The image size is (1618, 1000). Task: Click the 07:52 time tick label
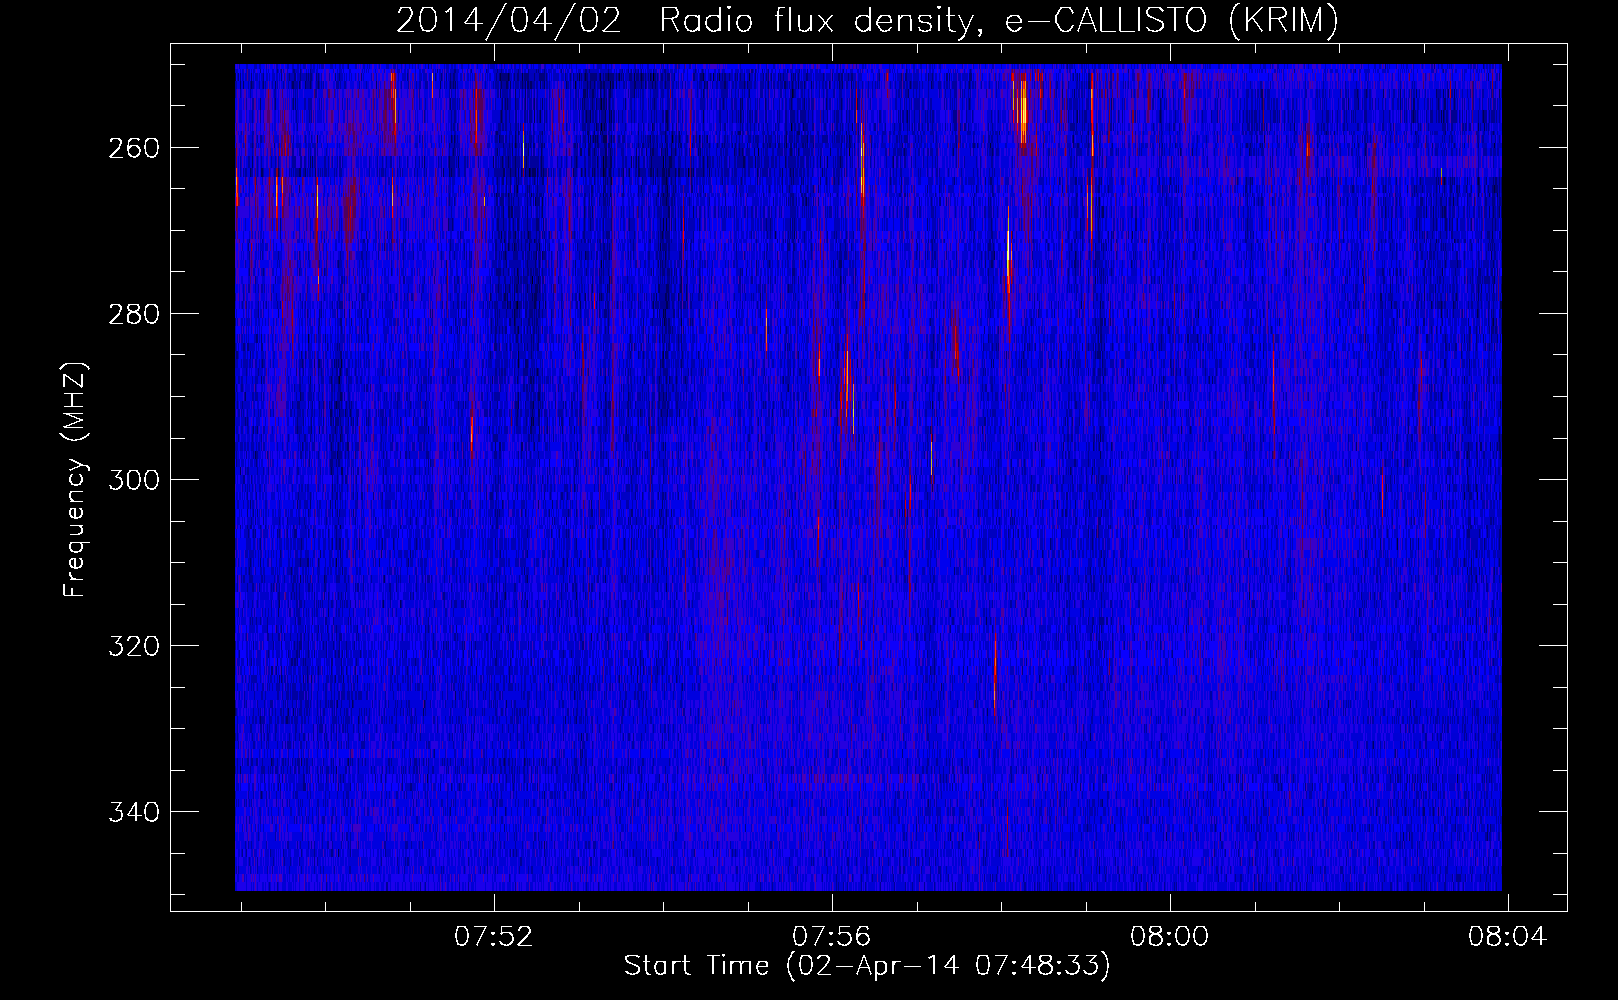point(494,937)
